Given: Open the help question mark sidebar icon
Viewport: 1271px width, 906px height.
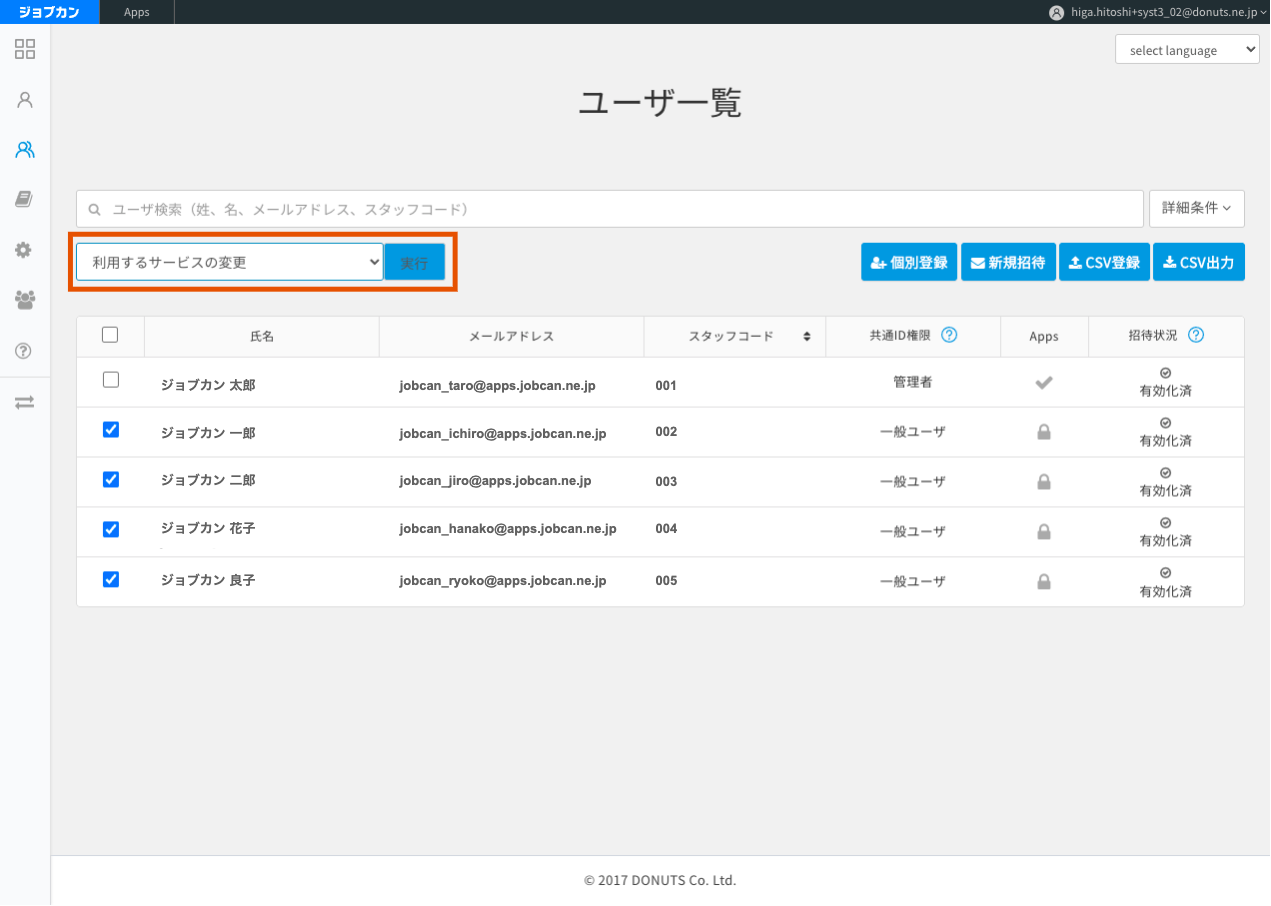Looking at the screenshot, I should point(25,351).
